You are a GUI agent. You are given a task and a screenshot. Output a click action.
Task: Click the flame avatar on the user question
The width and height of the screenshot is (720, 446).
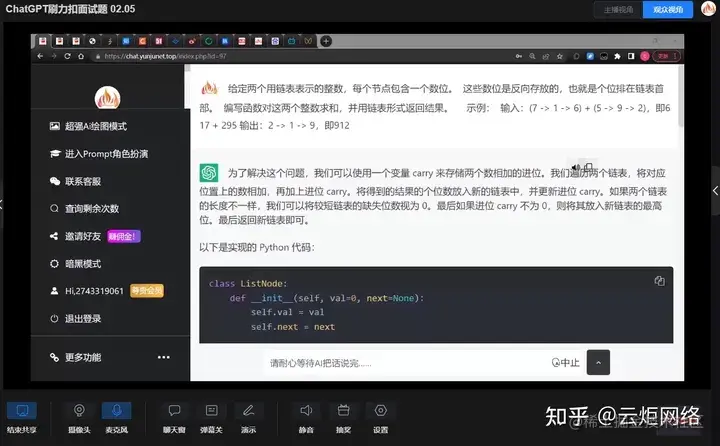point(209,88)
